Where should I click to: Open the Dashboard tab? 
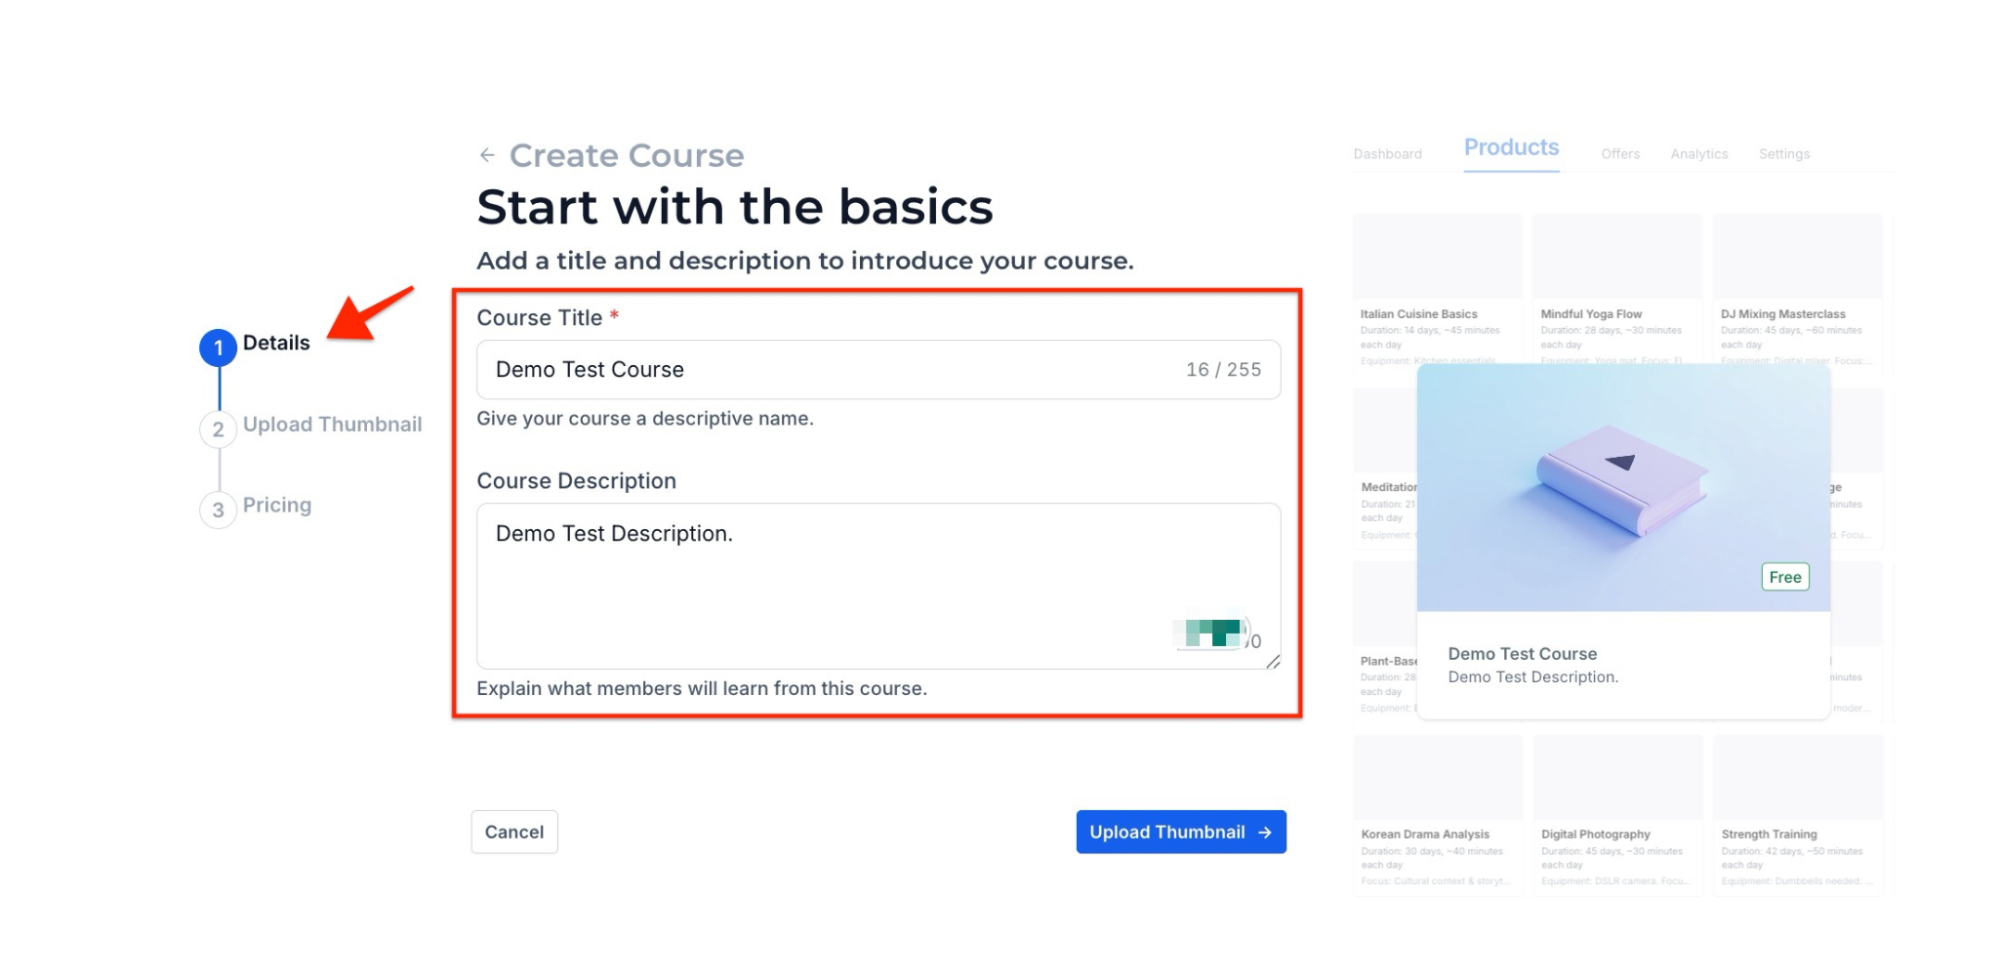point(1387,154)
